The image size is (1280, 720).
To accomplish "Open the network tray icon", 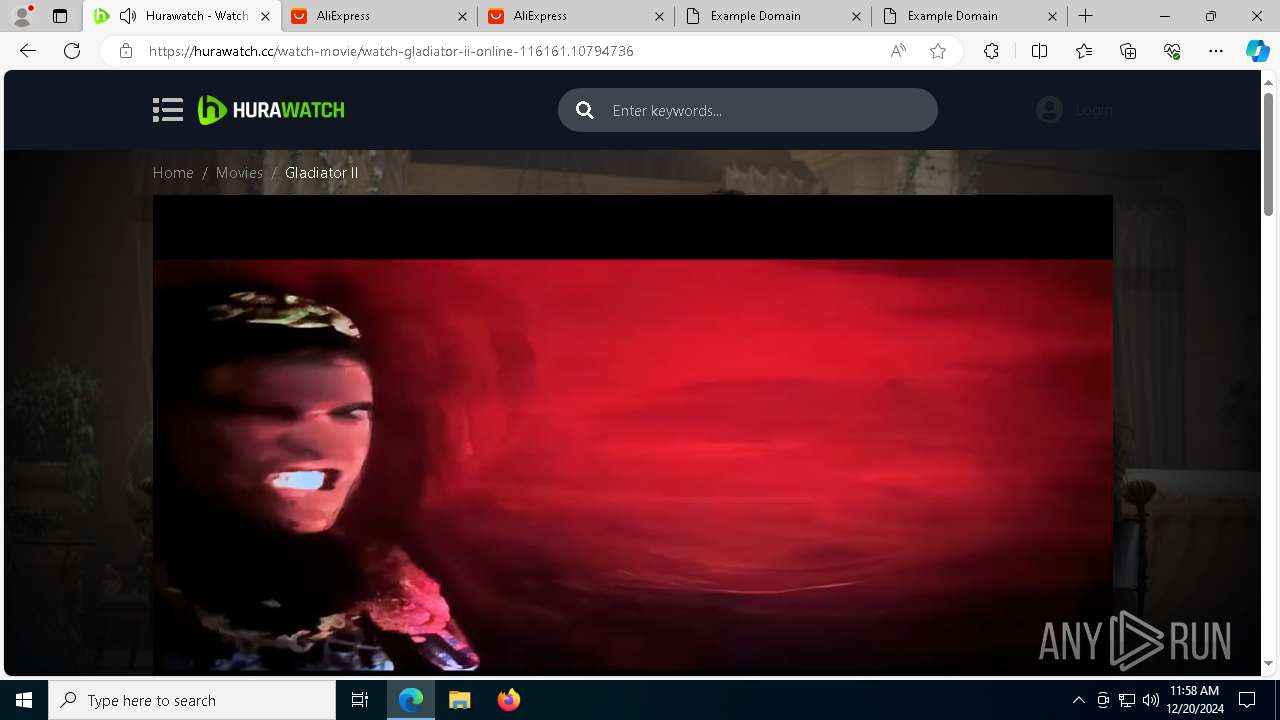I will (1127, 700).
